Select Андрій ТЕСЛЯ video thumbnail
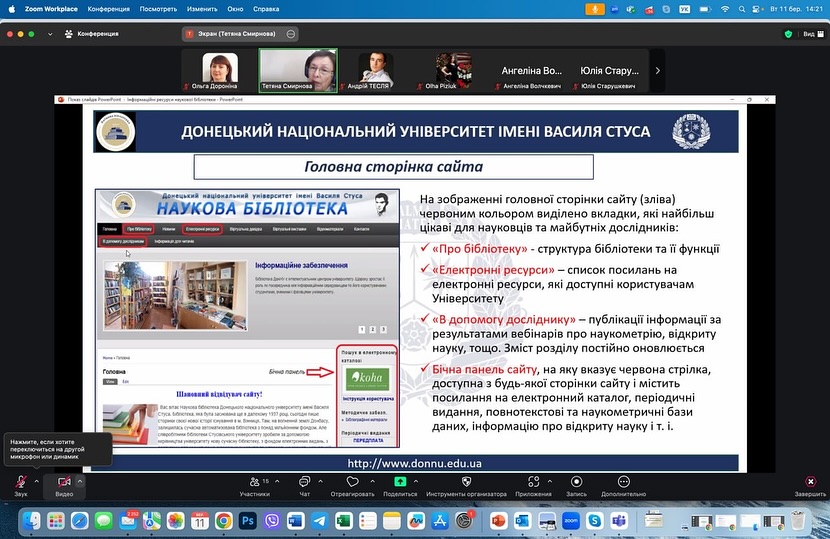 coord(376,71)
